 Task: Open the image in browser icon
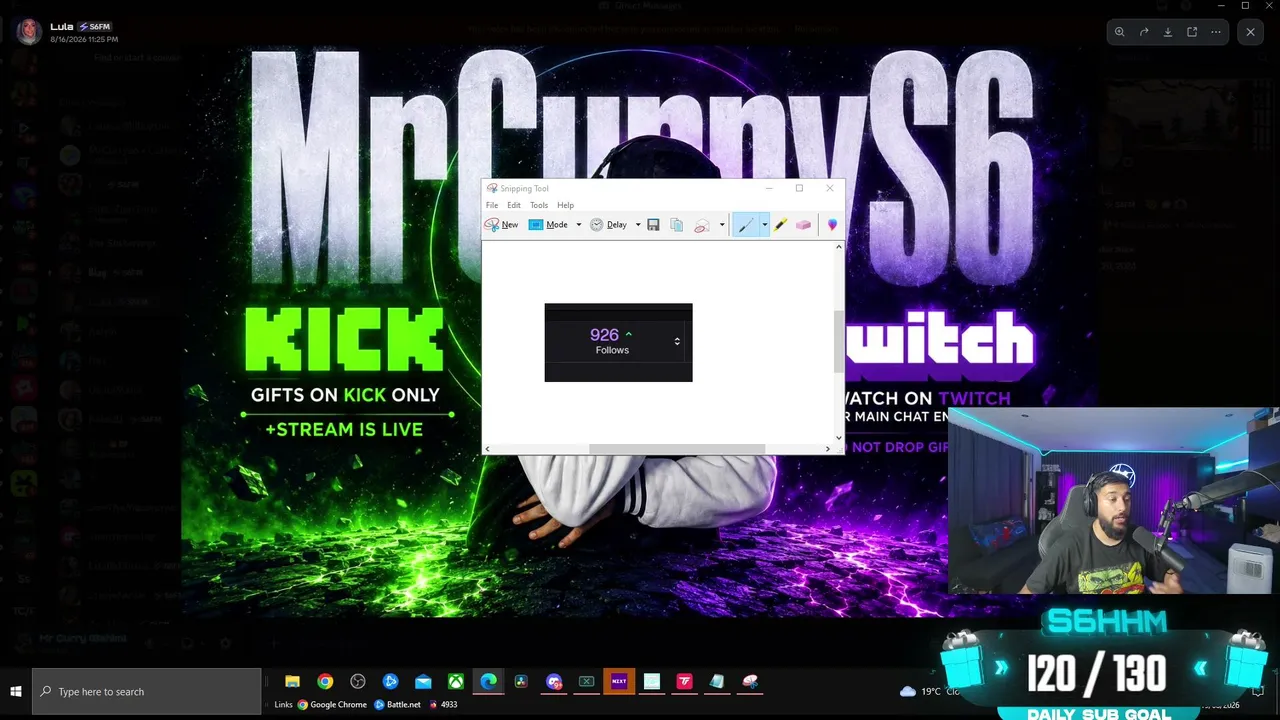[x=1192, y=32]
